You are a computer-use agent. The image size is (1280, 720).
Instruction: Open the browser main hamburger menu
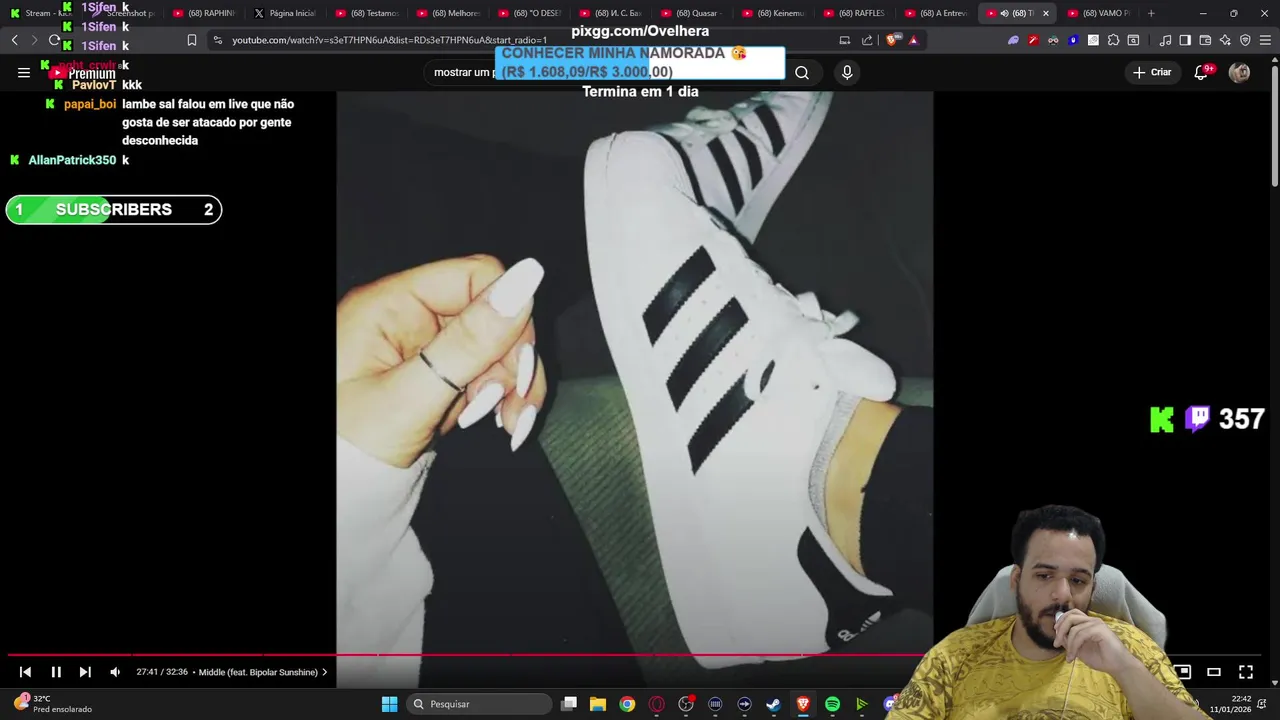click(1265, 40)
